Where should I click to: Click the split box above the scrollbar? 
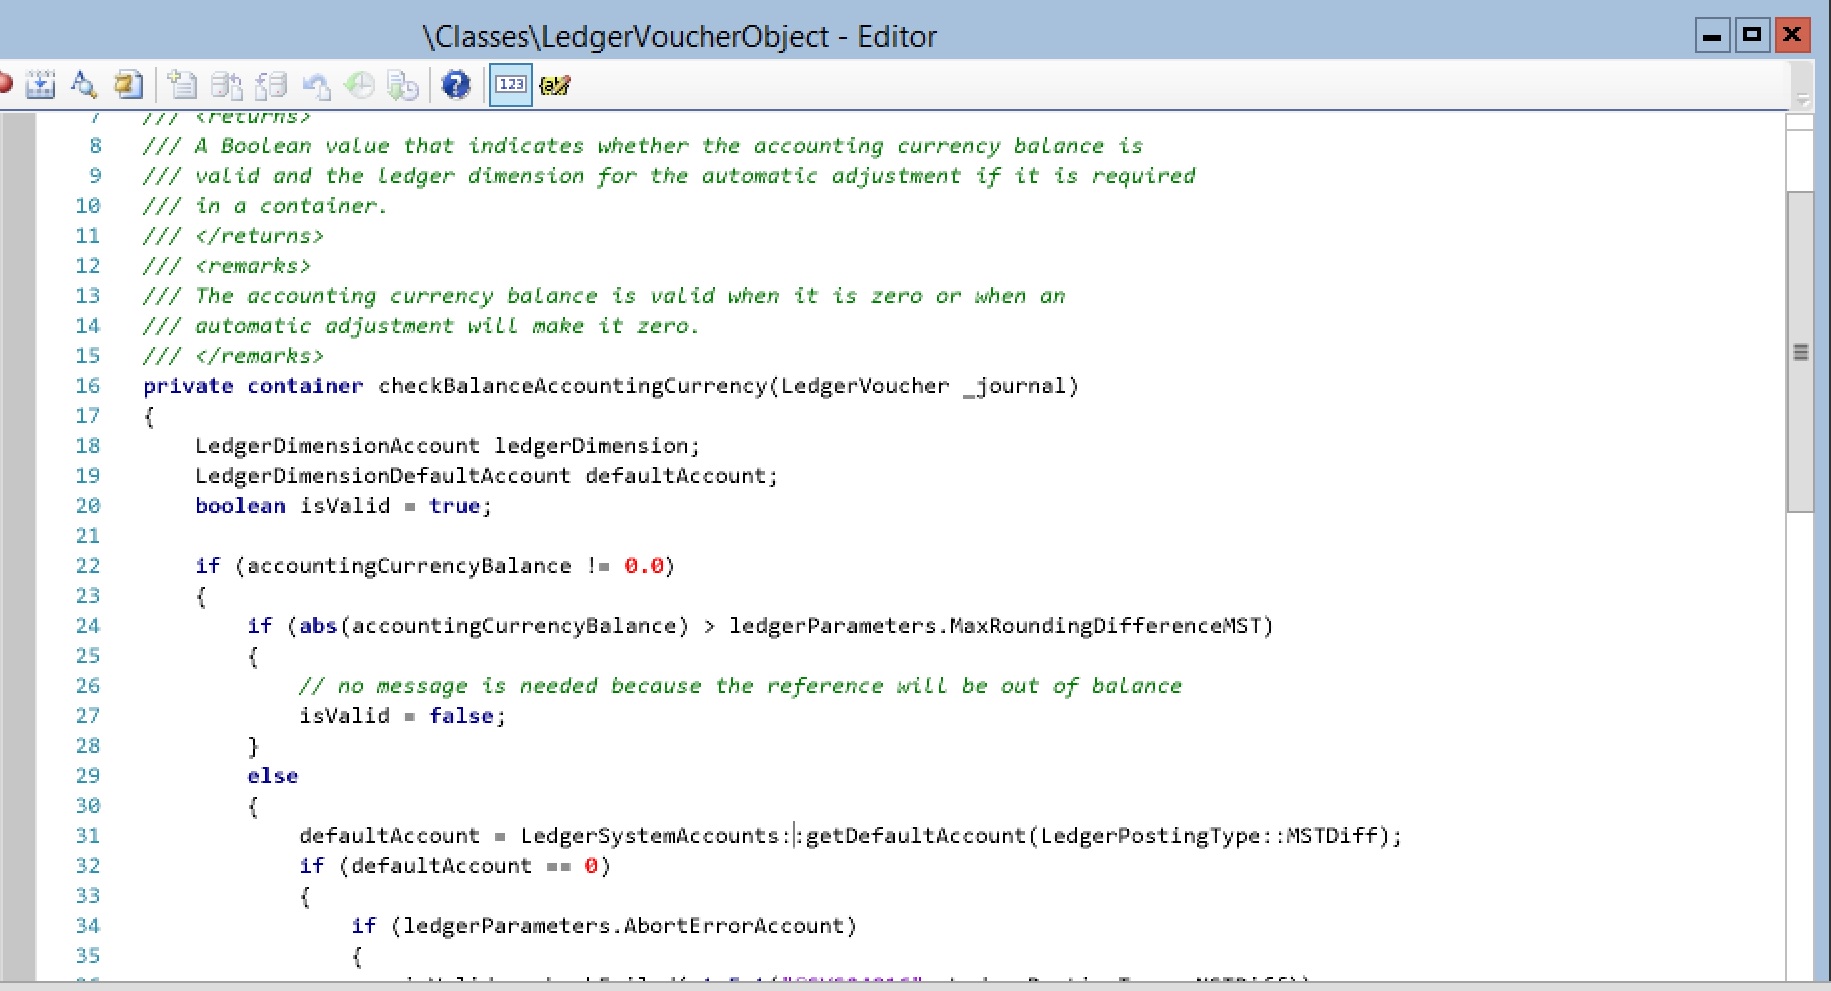point(1799,122)
